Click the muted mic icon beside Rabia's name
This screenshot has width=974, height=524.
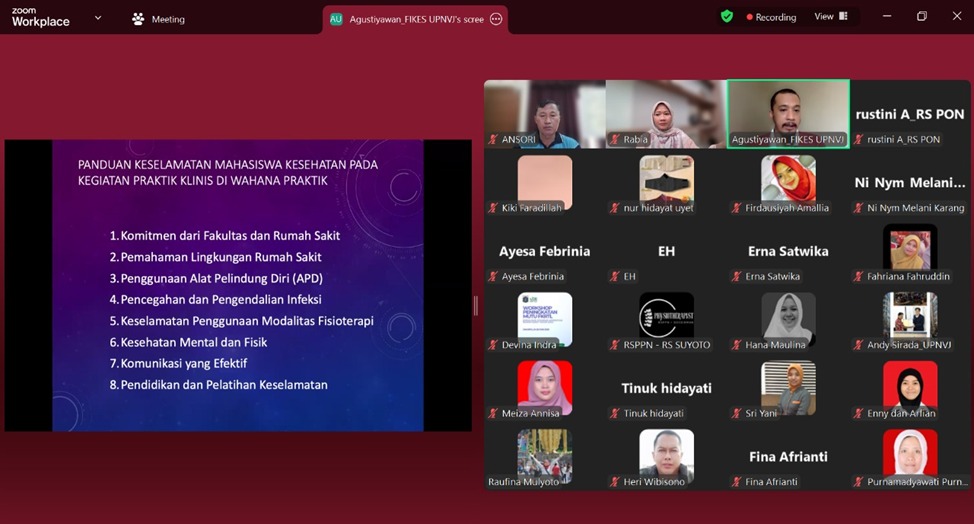tap(615, 140)
